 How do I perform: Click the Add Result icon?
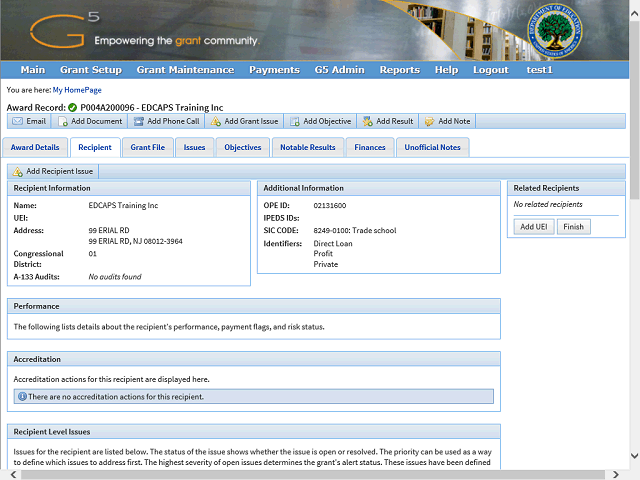click(367, 121)
